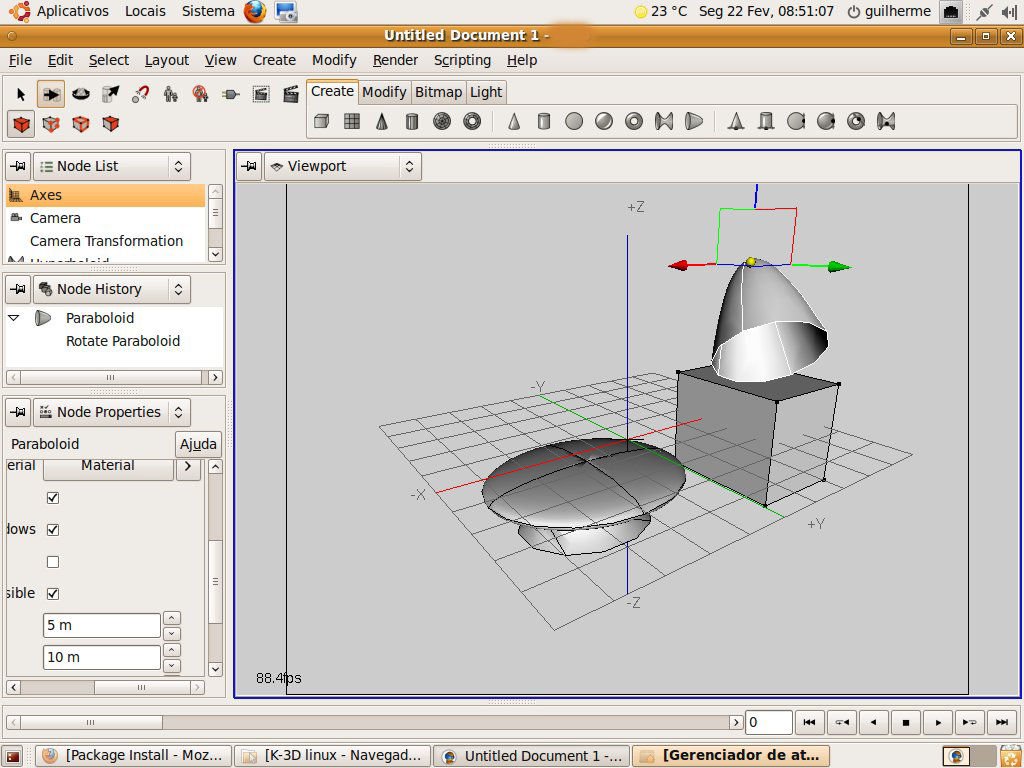Select Rotate Paraboloid in Node History
The height and width of the screenshot is (768, 1024).
(x=123, y=341)
